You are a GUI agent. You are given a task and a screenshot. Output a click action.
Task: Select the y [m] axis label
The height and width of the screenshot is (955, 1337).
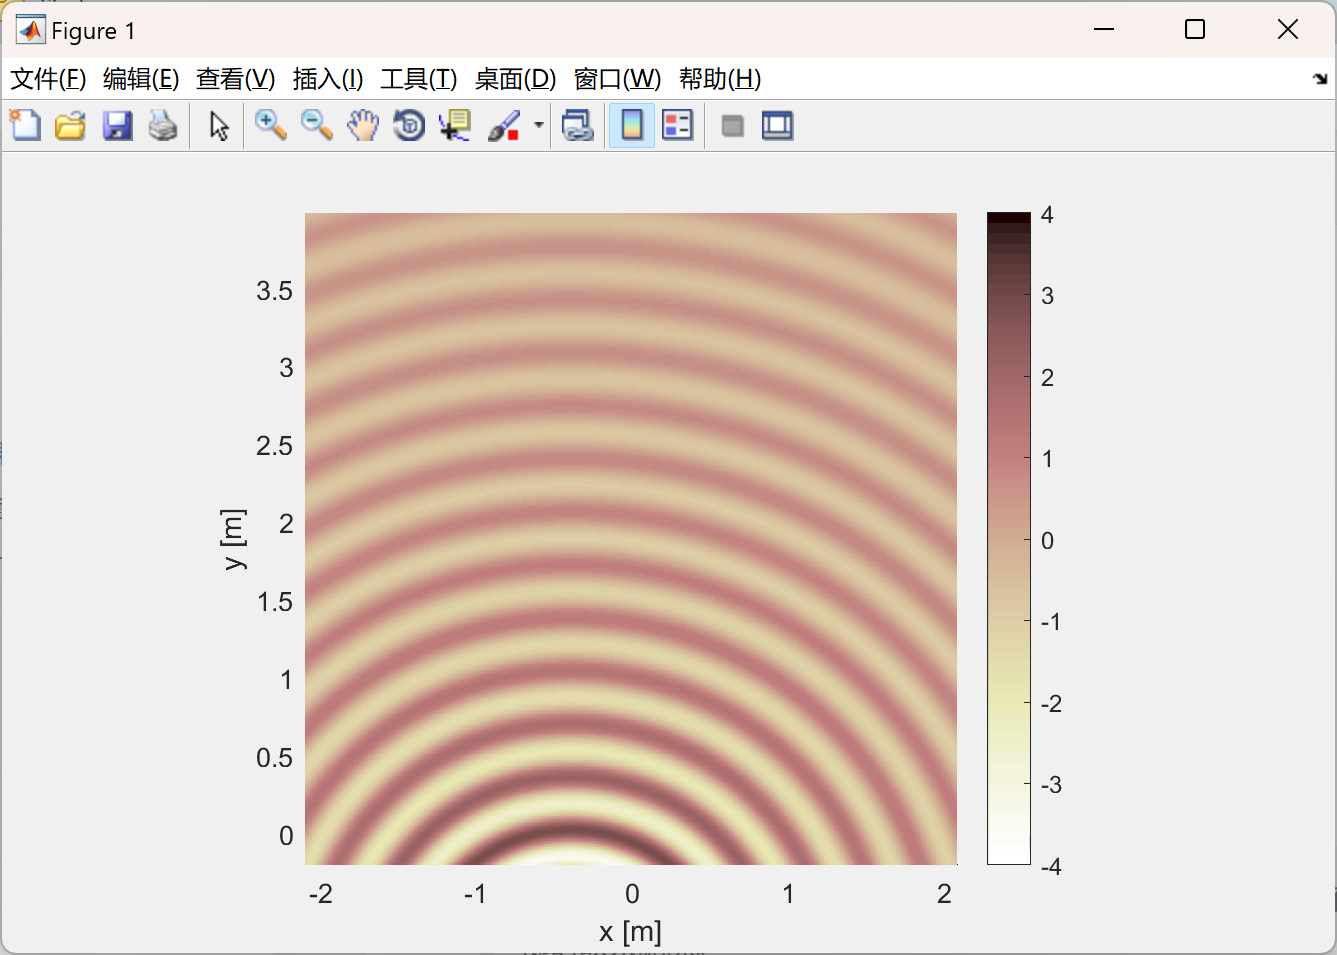tap(232, 539)
